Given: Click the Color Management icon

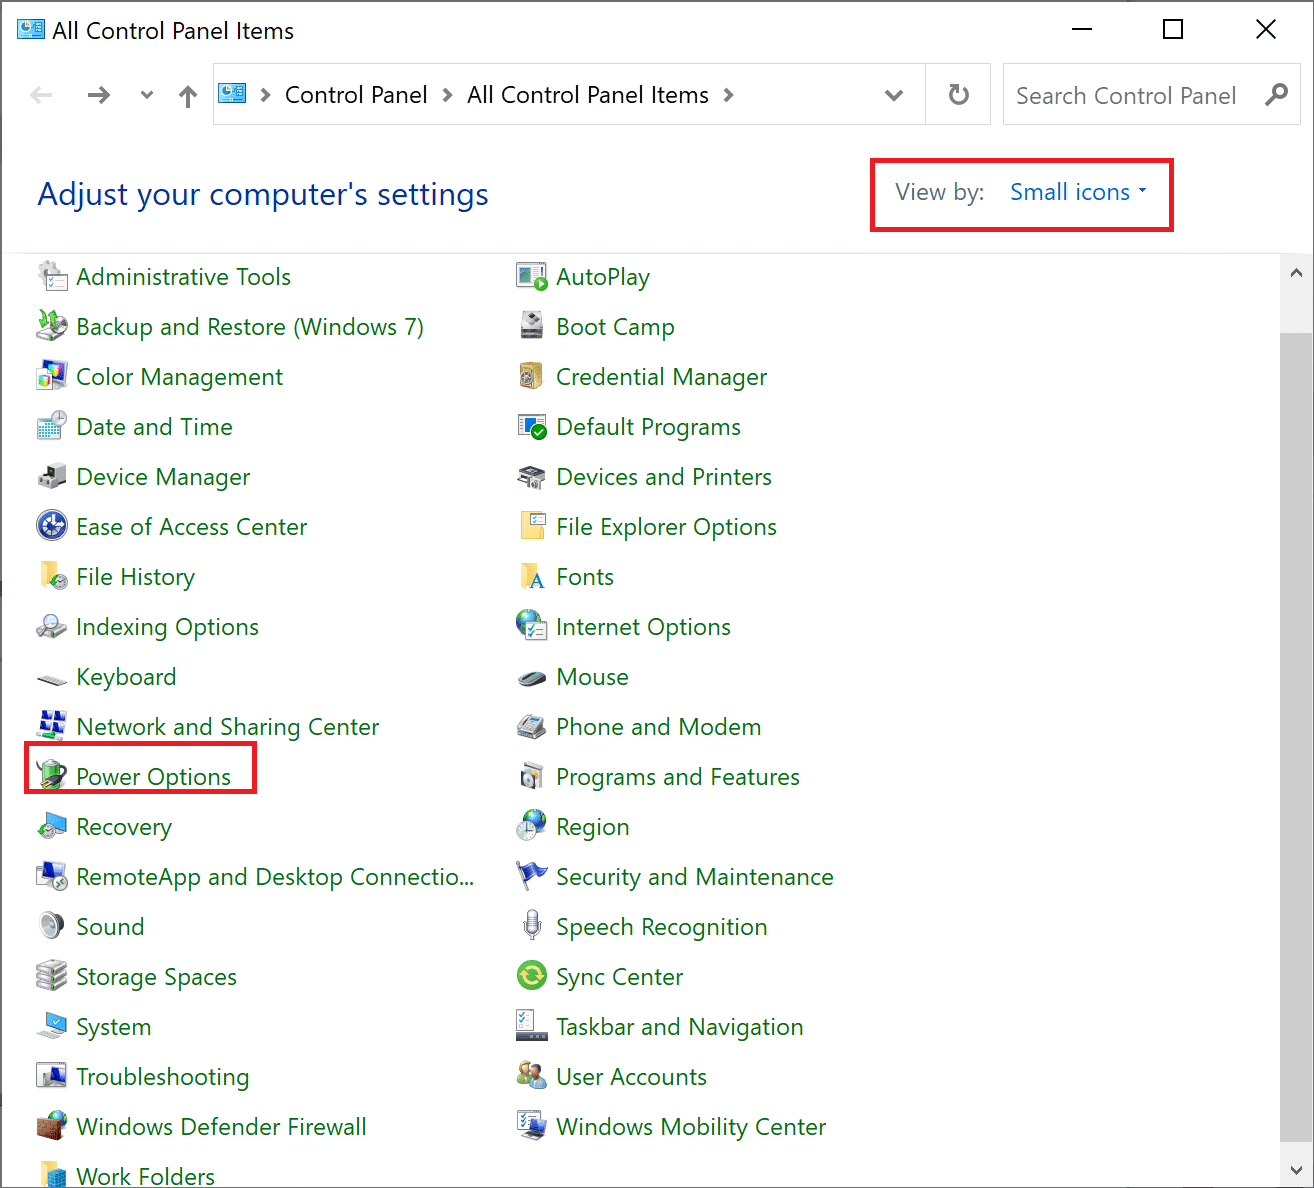Looking at the screenshot, I should point(52,376).
